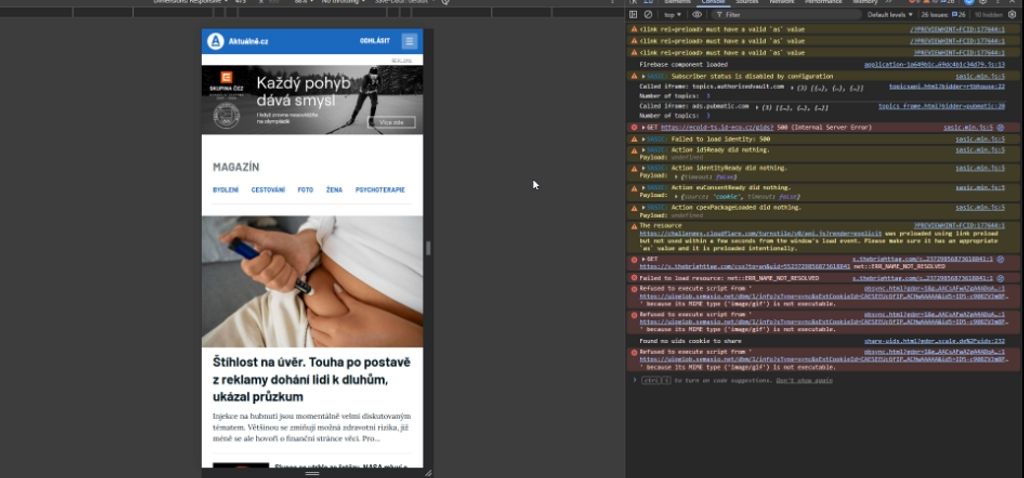
Task: Click the ODHLÁSIT logout link
Action: click(x=375, y=41)
